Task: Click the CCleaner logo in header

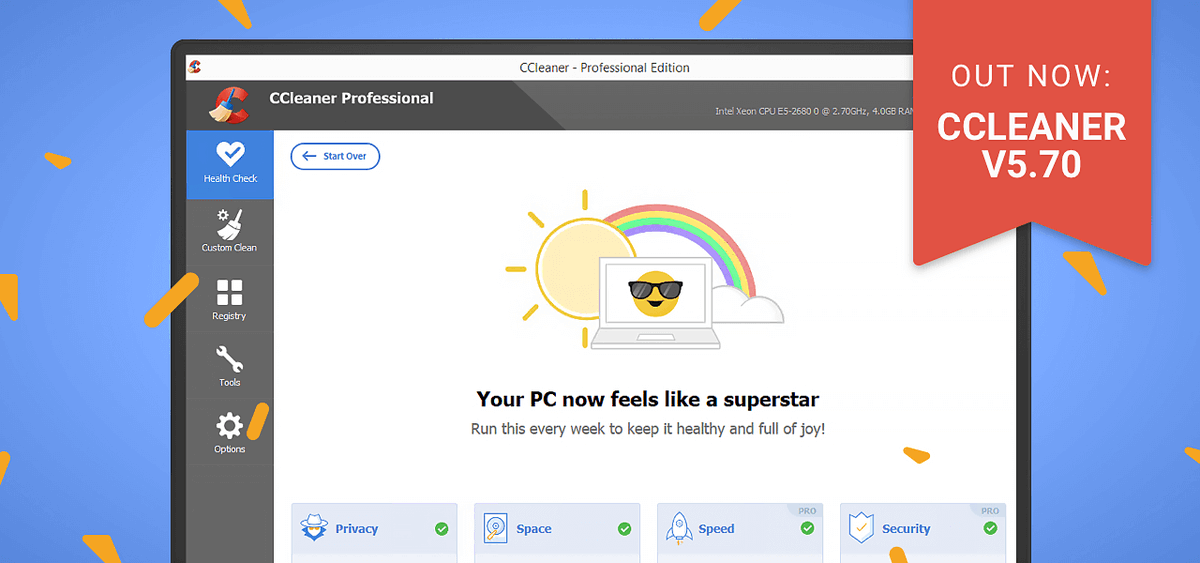Action: point(229,105)
